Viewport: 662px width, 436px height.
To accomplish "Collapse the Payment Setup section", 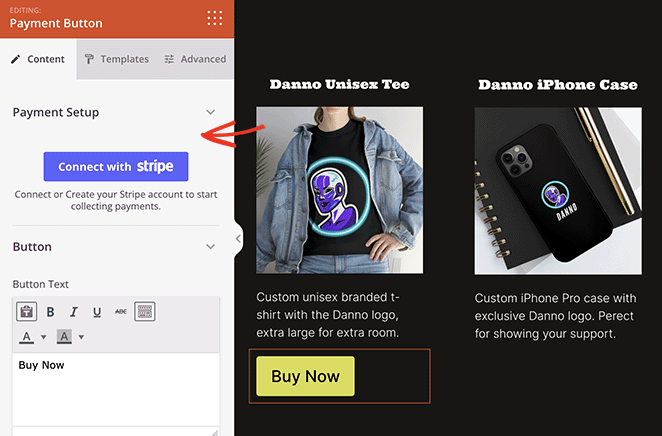I will coord(210,112).
